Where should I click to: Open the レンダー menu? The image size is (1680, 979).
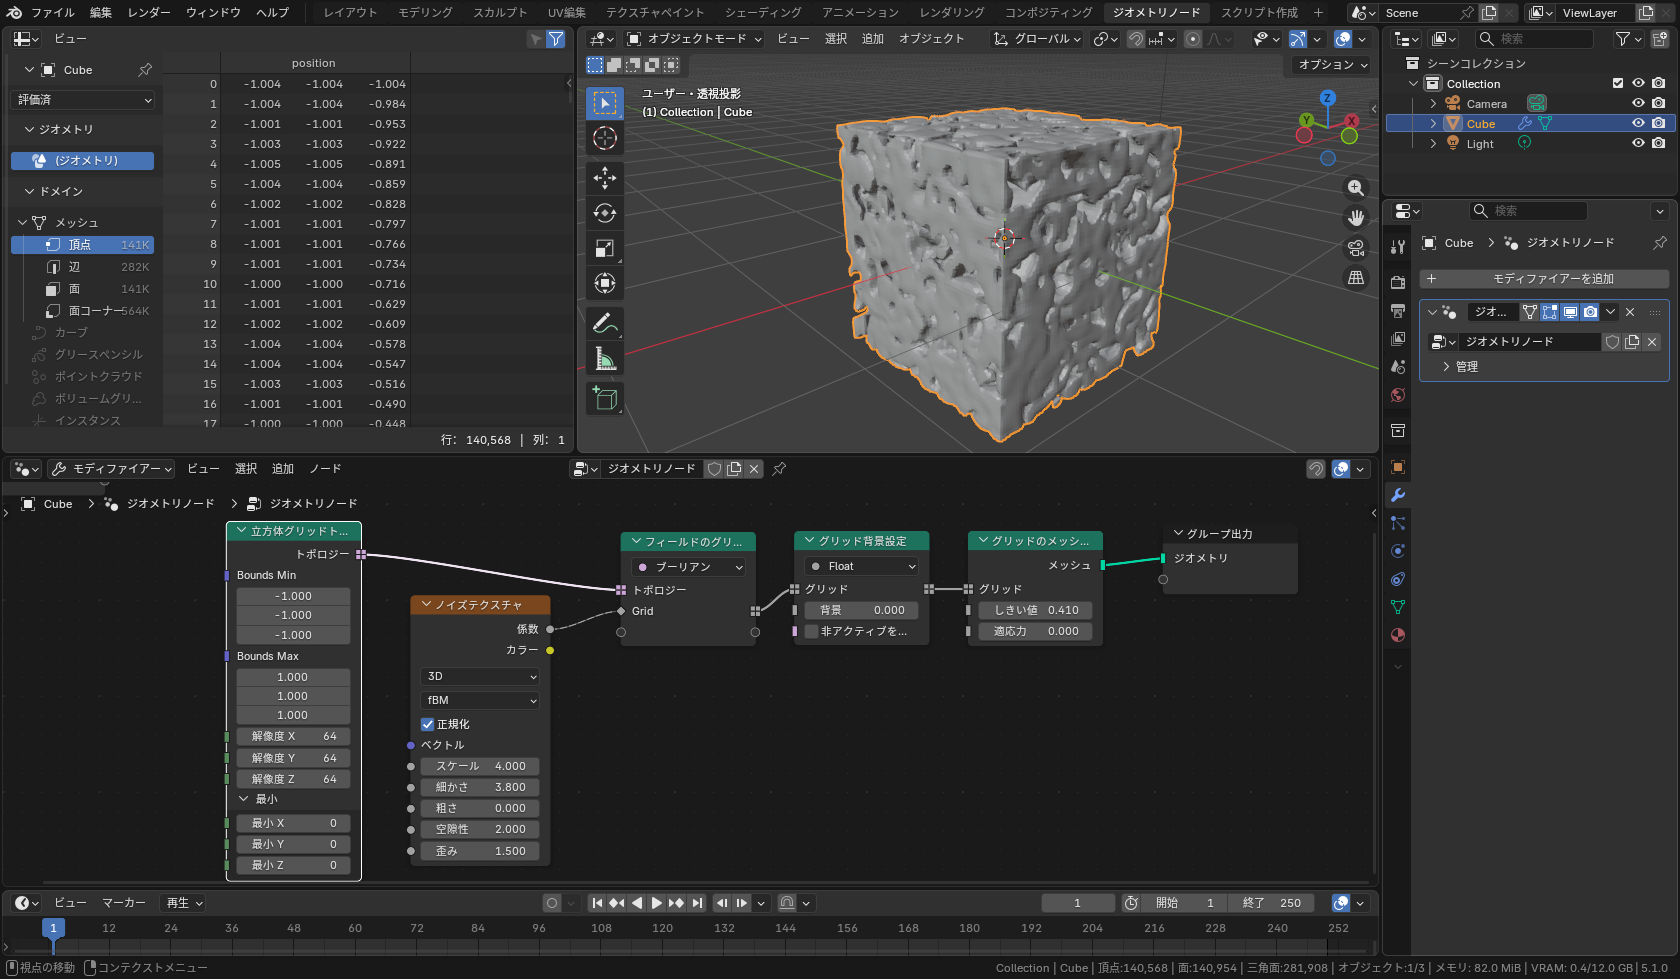point(149,12)
